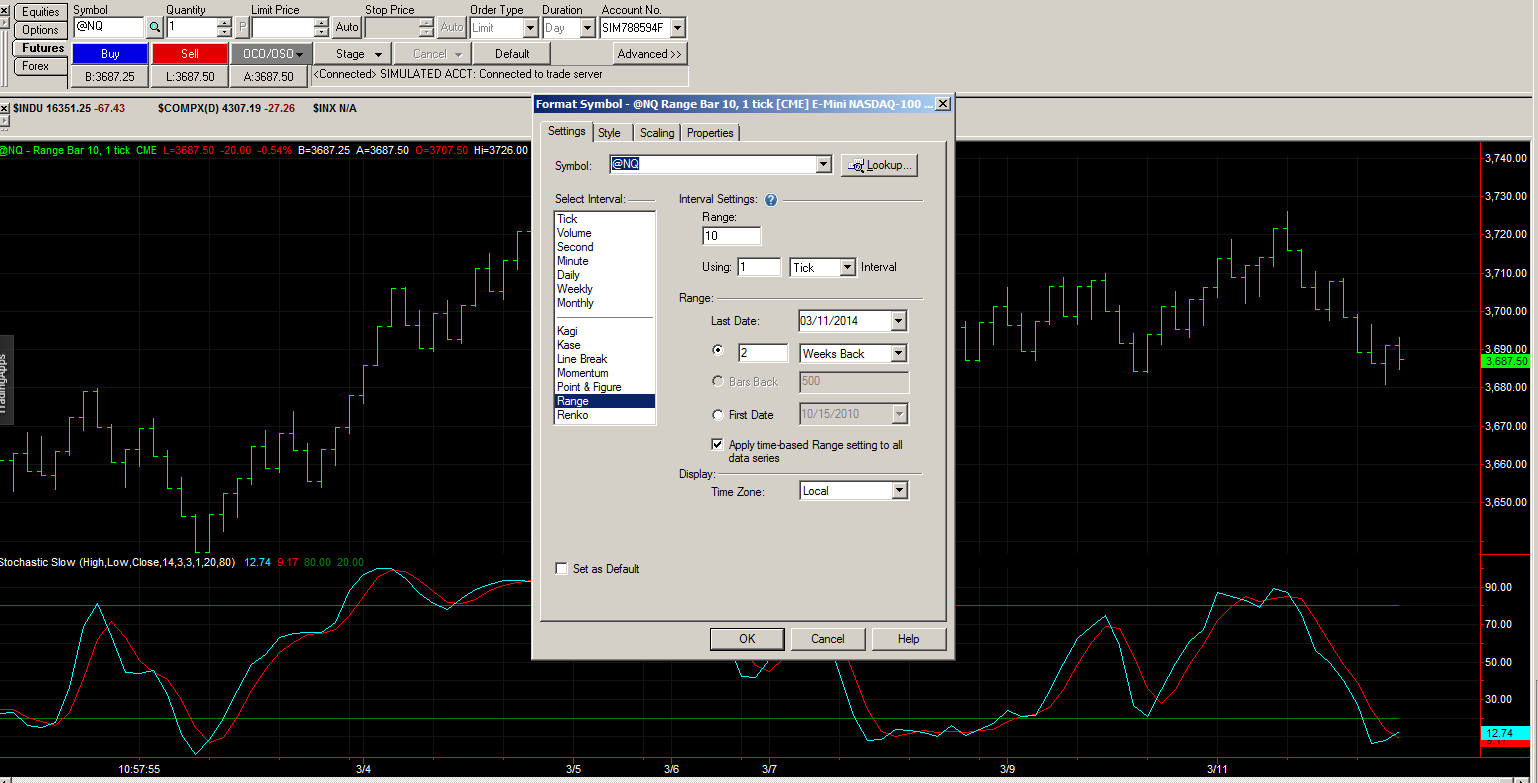Enable the Set as Default checkbox
The width and height of the screenshot is (1538, 783).
[562, 569]
